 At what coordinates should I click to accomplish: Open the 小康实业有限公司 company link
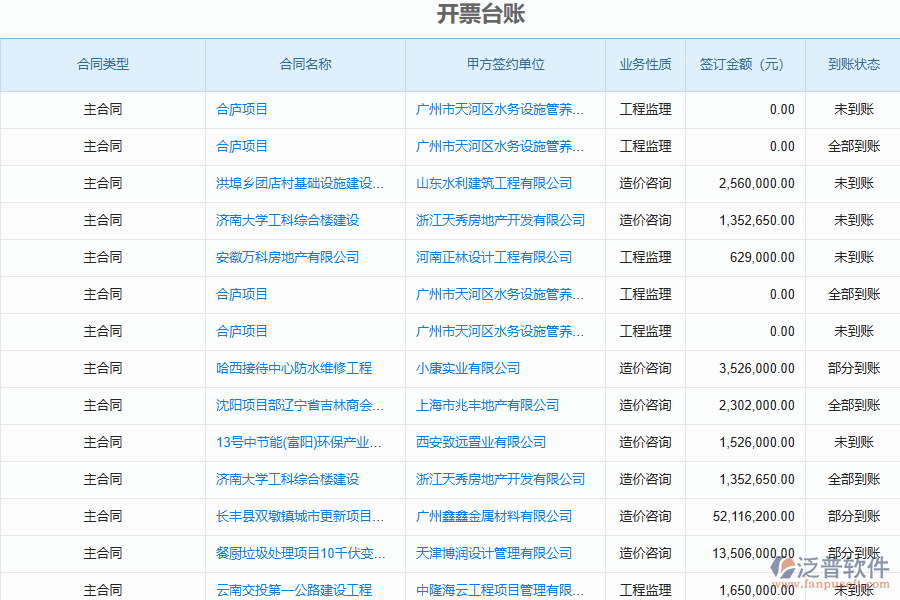click(468, 368)
